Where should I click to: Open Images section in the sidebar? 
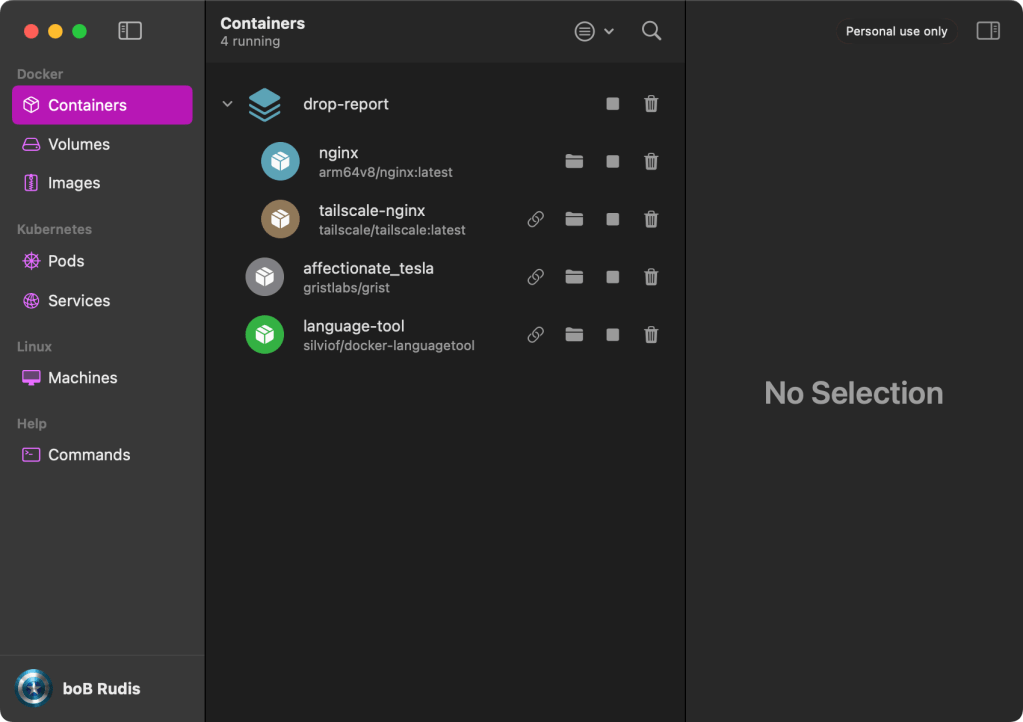74,183
